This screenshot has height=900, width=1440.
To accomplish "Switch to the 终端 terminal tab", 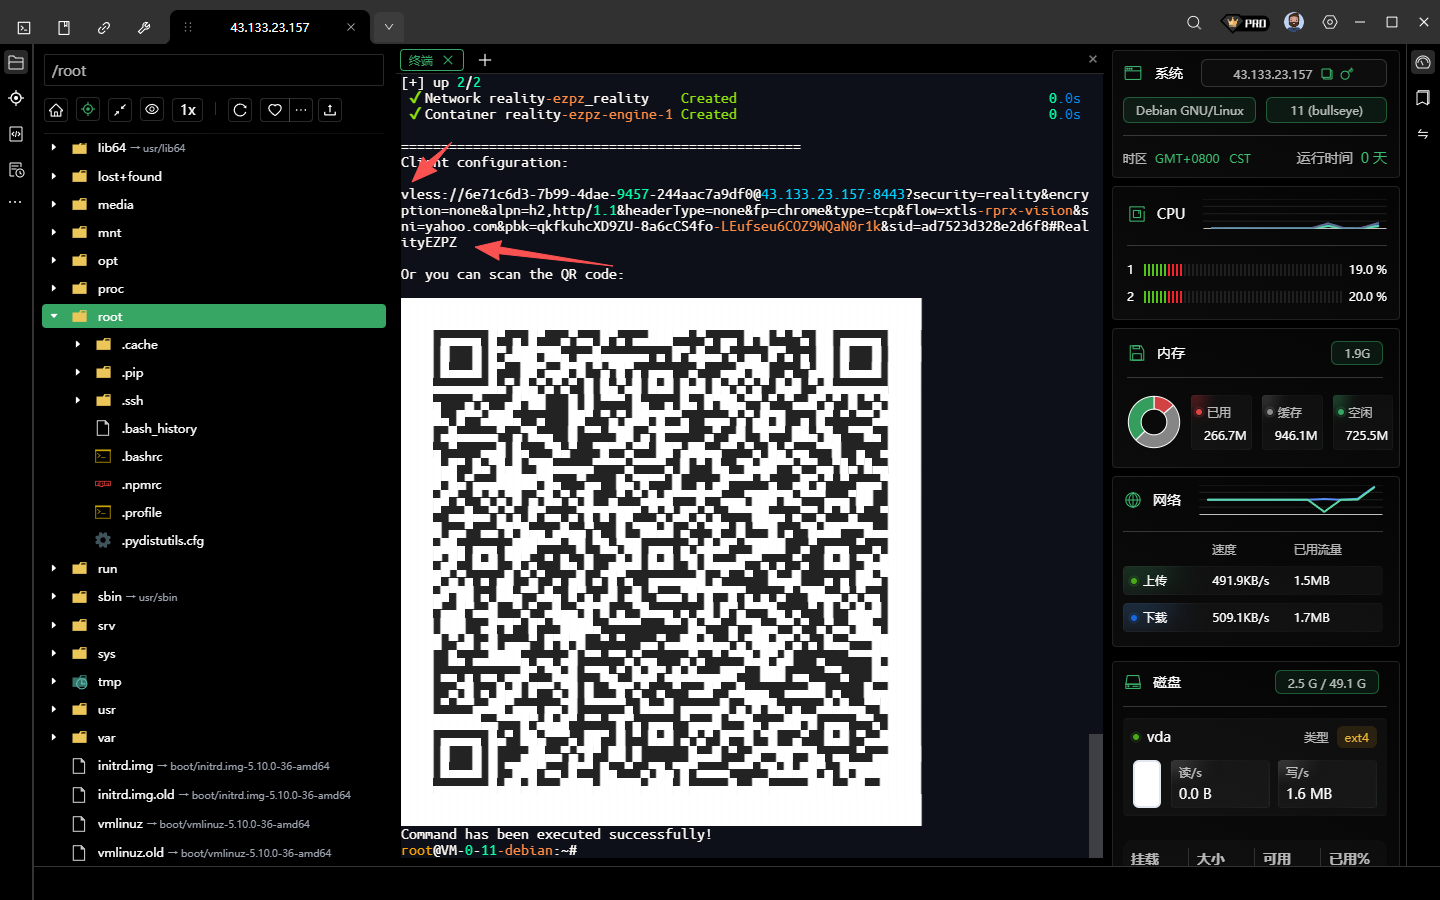I will click(422, 61).
